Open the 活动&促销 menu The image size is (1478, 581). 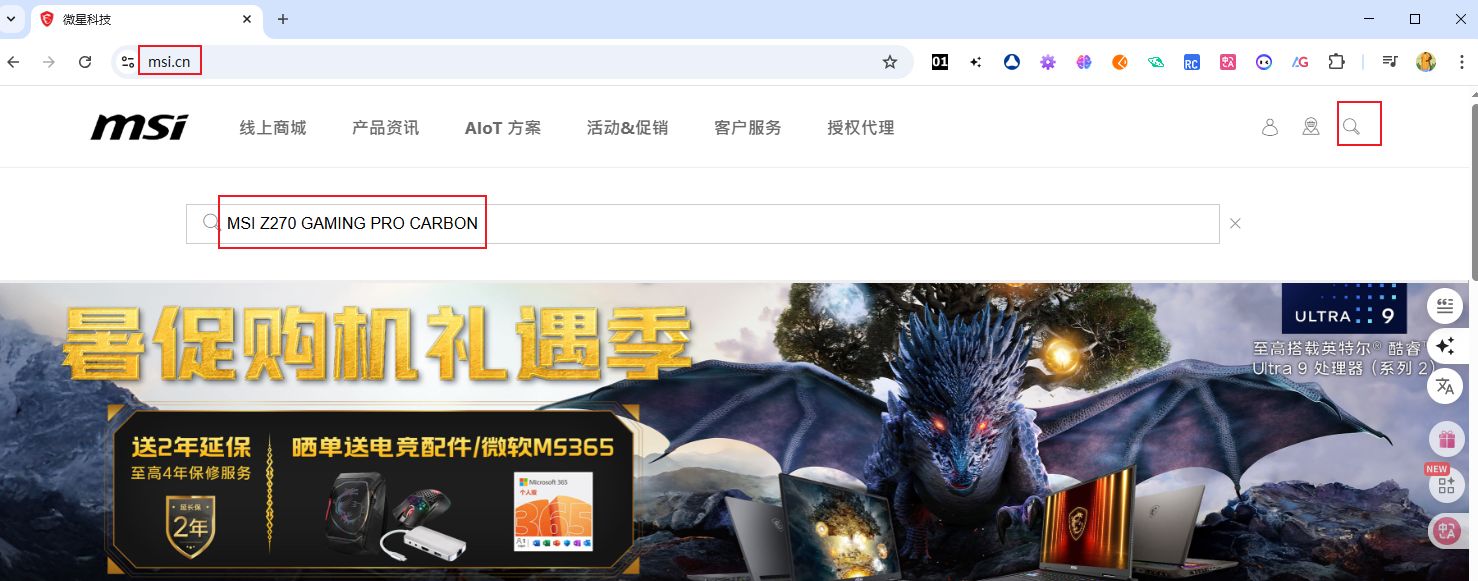click(x=627, y=128)
